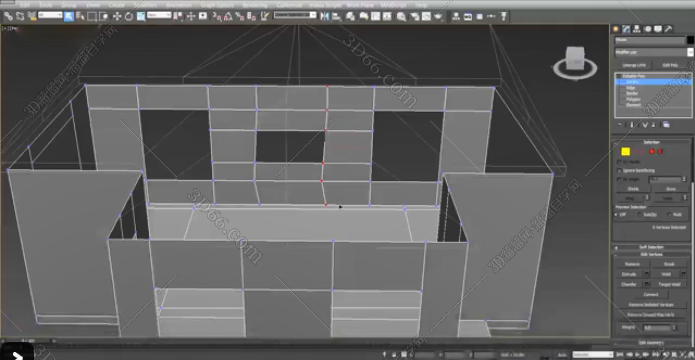695x360 pixels.
Task: Open the Layer Manager icon
Action: point(351,16)
